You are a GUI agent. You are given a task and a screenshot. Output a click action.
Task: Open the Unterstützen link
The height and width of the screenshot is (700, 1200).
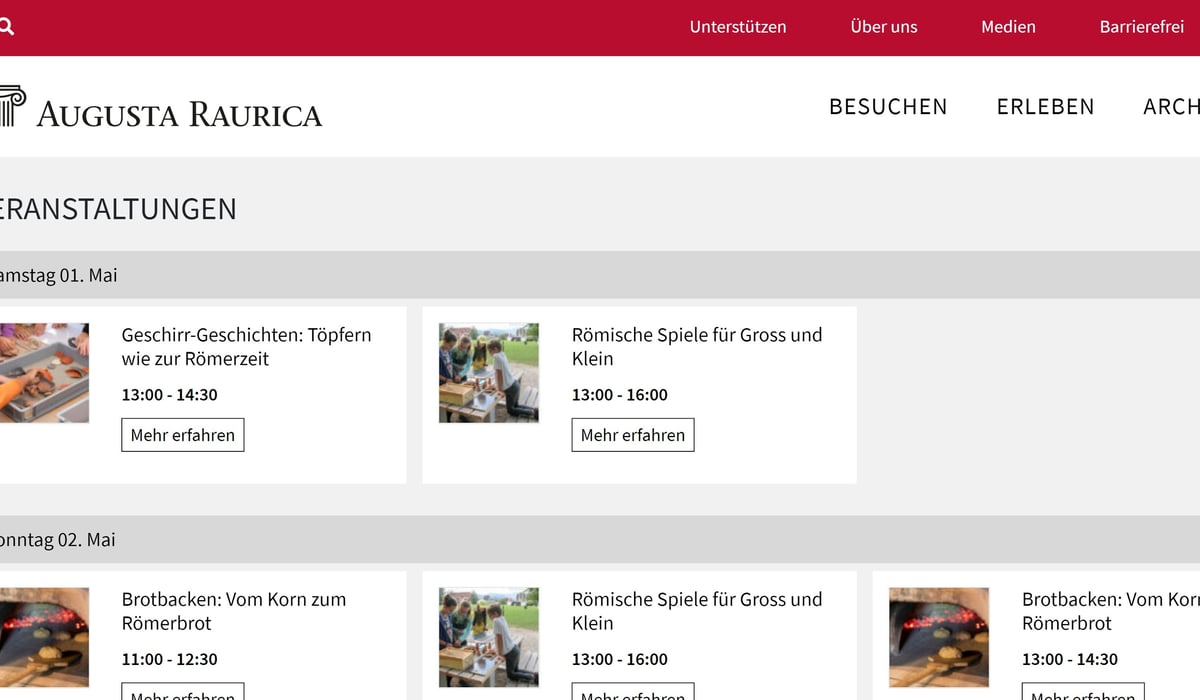pos(738,27)
